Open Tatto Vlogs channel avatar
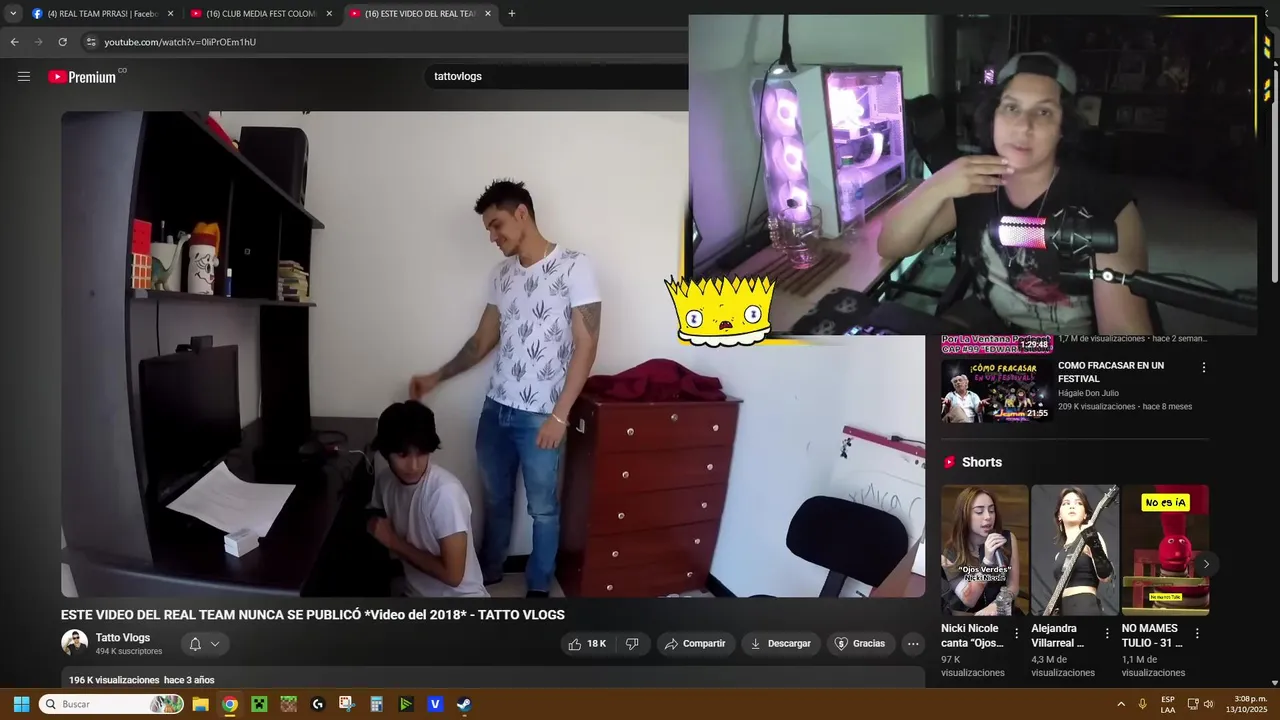The width and height of the screenshot is (1280, 720). [x=74, y=643]
